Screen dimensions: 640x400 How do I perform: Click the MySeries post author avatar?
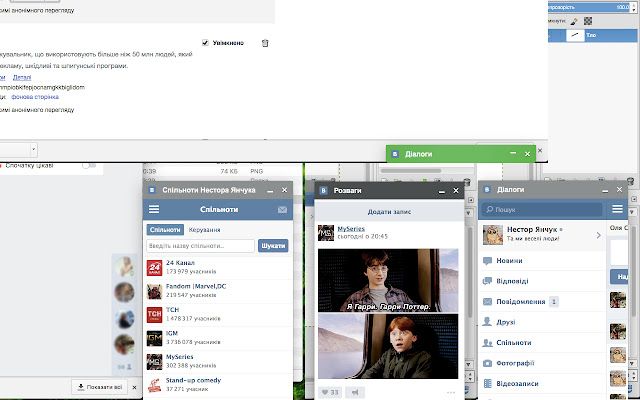coord(326,233)
